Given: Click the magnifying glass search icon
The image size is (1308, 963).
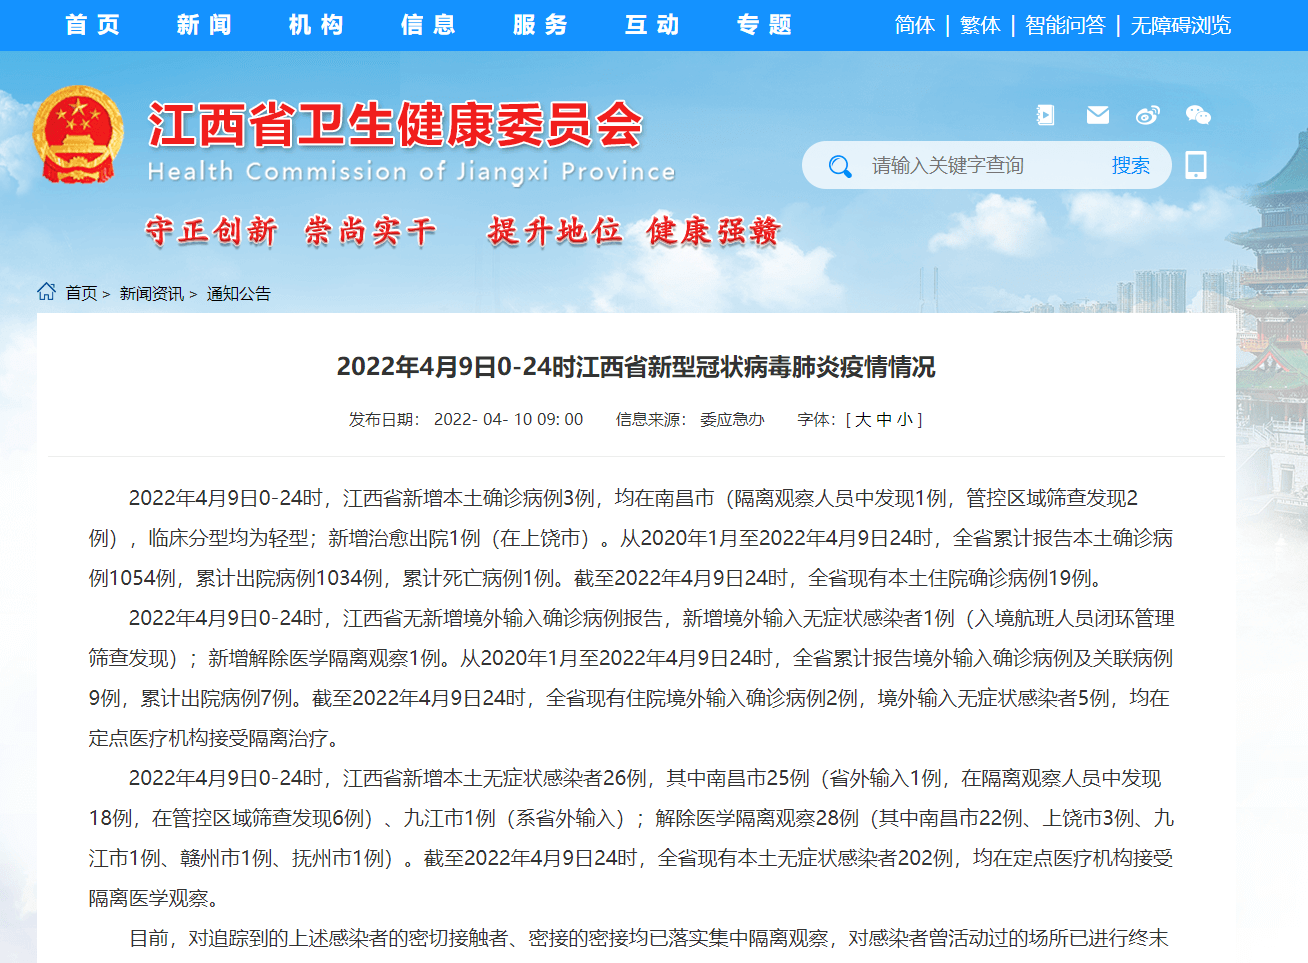Looking at the screenshot, I should coord(840,166).
